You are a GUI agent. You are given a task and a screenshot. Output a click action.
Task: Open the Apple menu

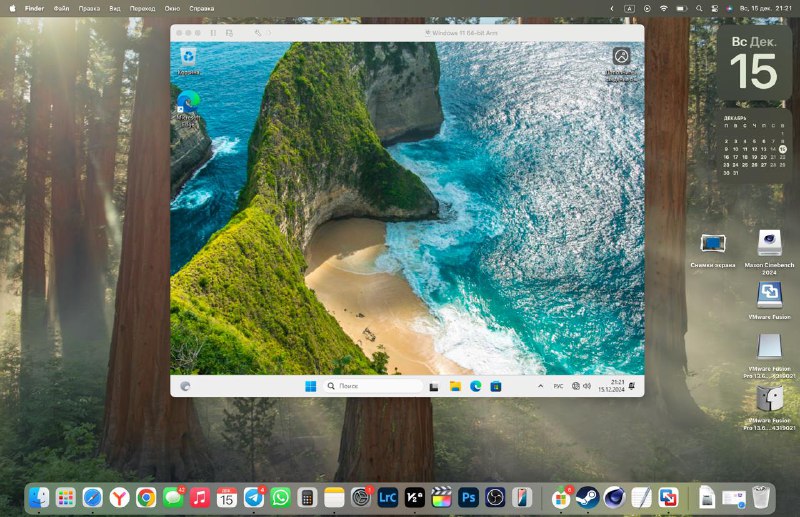pos(12,8)
